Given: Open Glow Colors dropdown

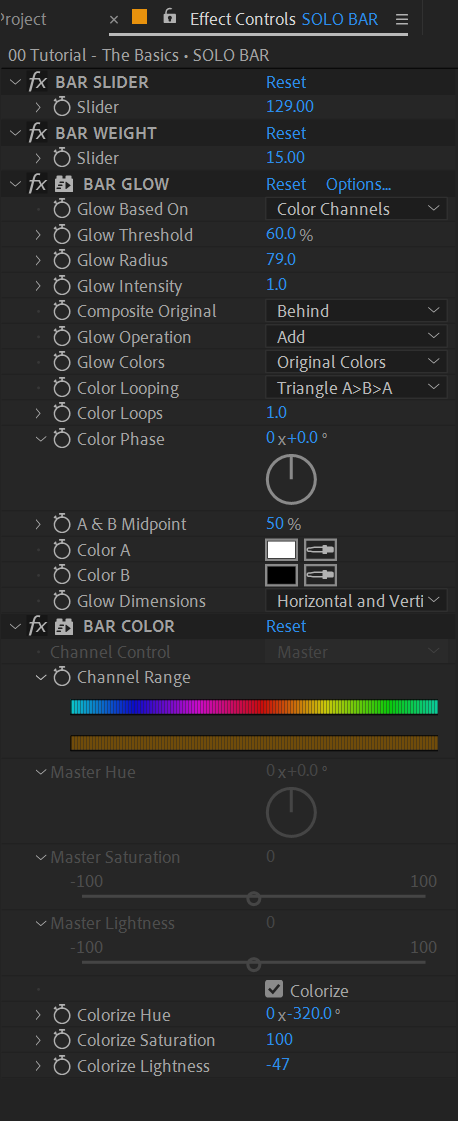Looking at the screenshot, I should (357, 362).
